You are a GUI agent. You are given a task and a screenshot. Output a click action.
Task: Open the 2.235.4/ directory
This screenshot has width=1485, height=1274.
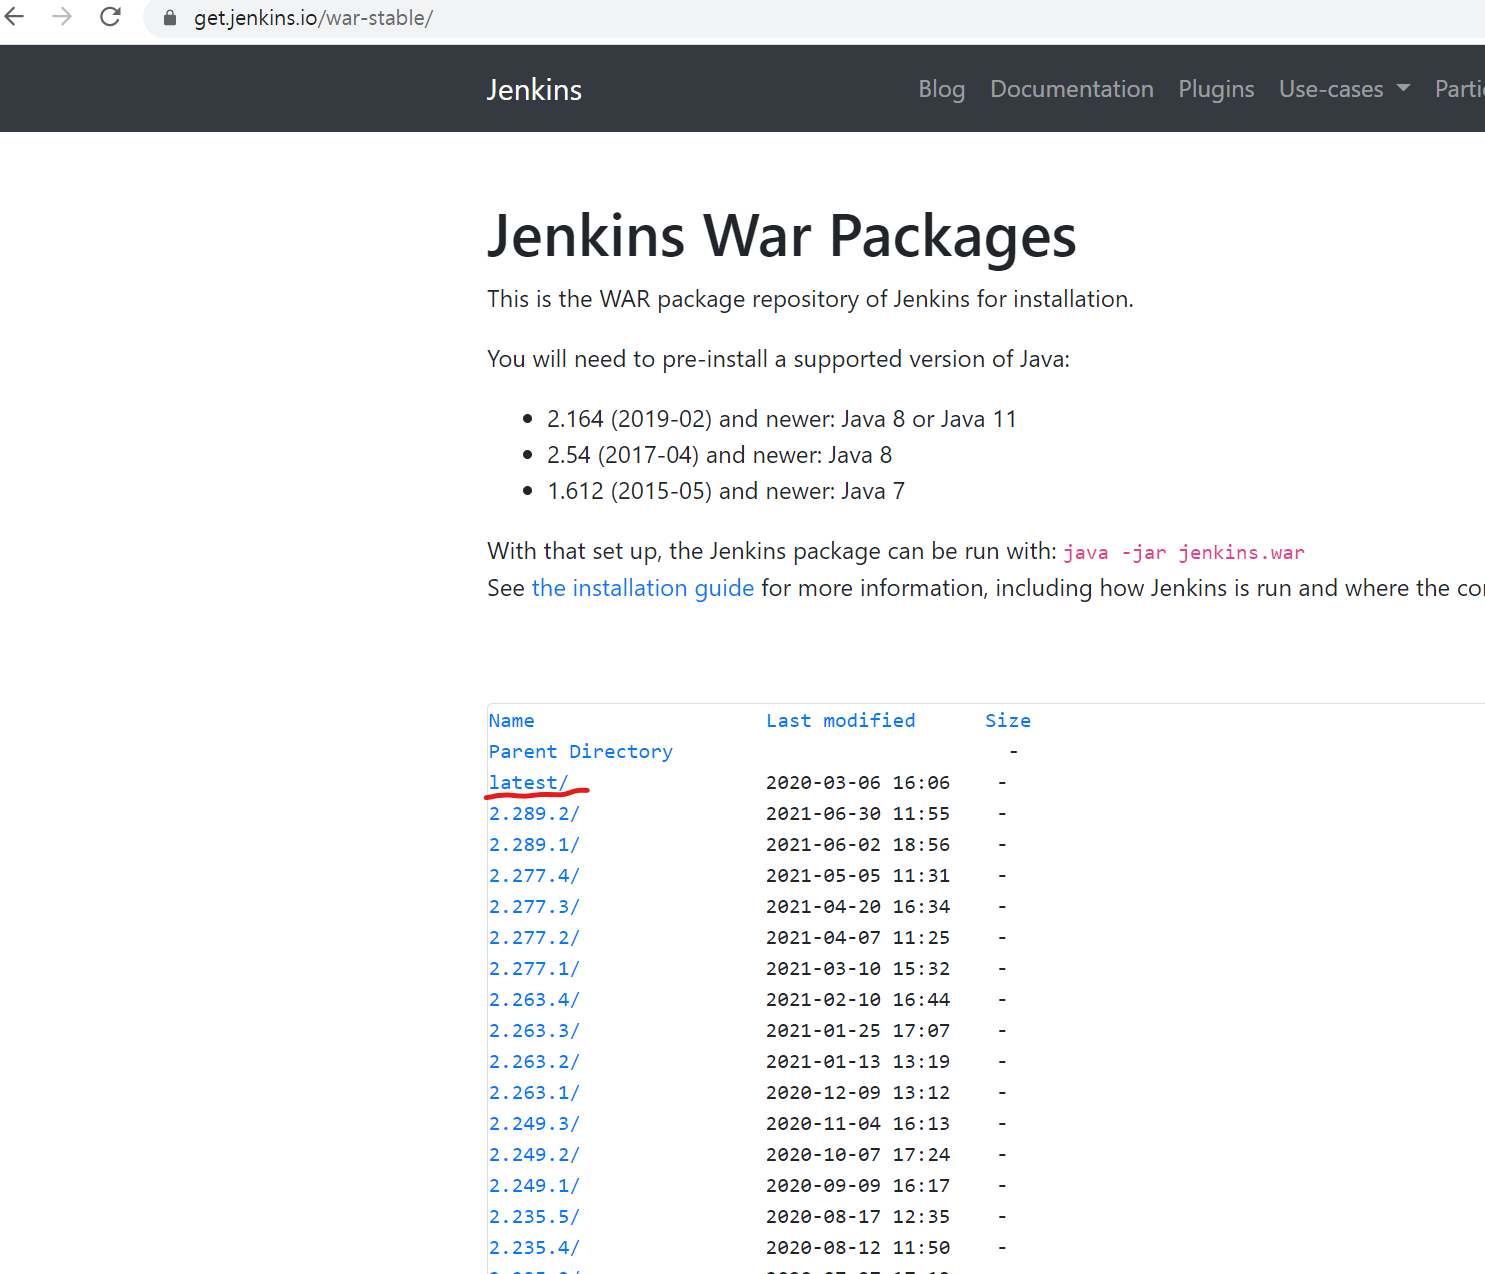(534, 1248)
